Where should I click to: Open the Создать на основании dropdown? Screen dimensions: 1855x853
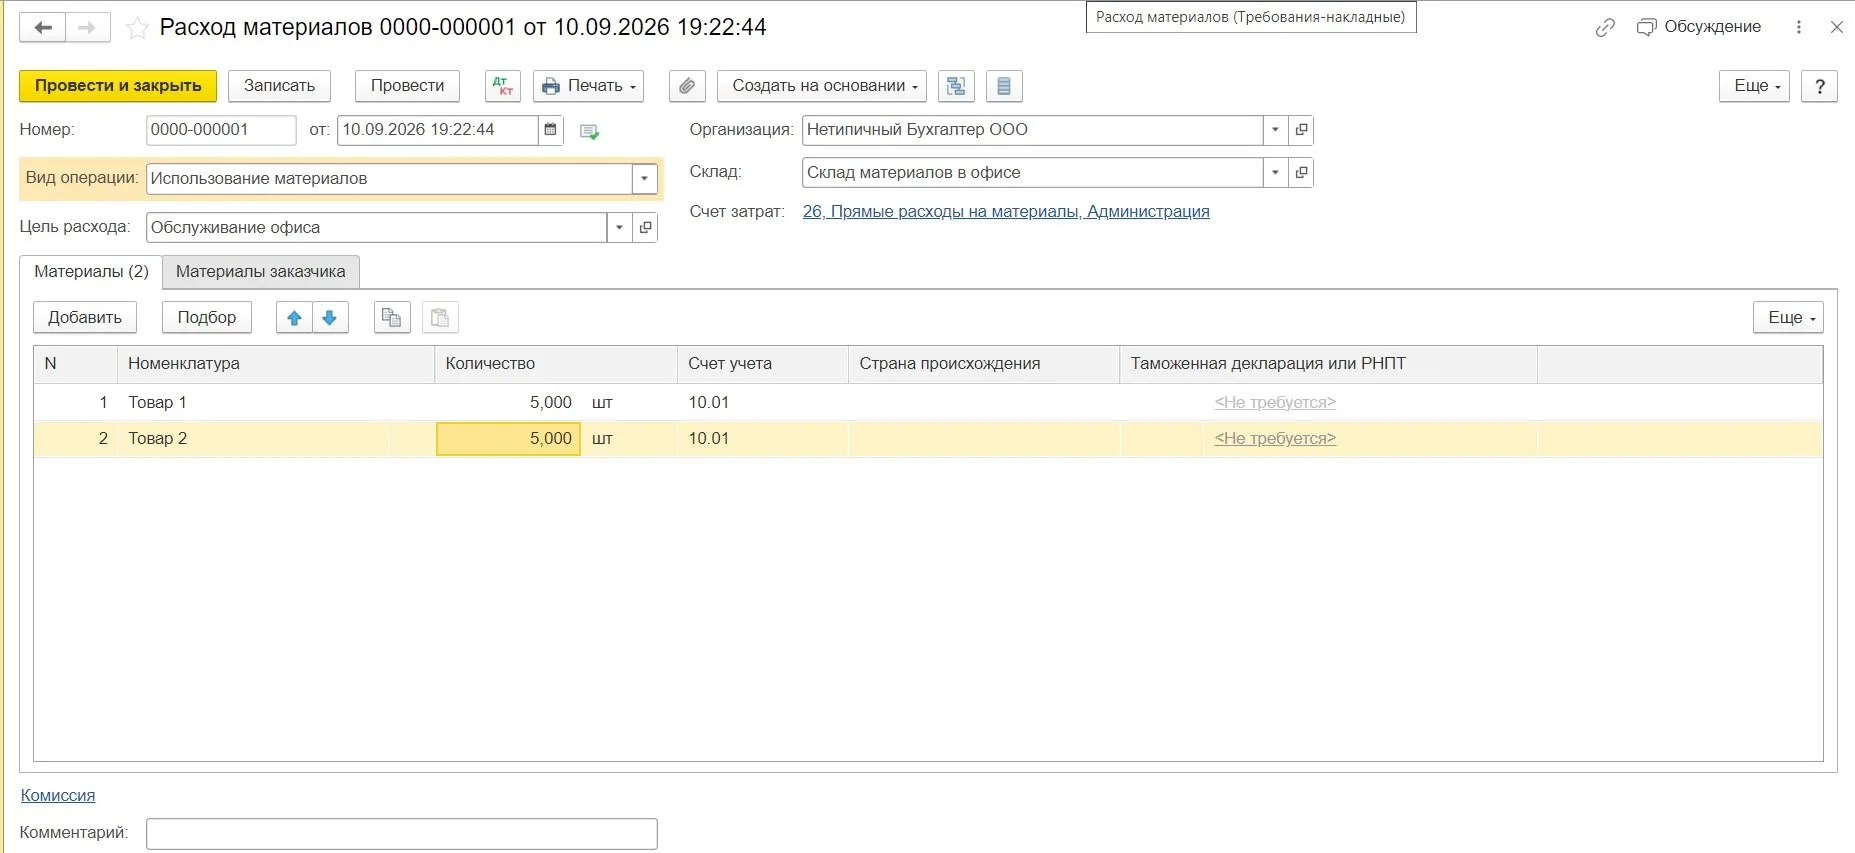822,86
